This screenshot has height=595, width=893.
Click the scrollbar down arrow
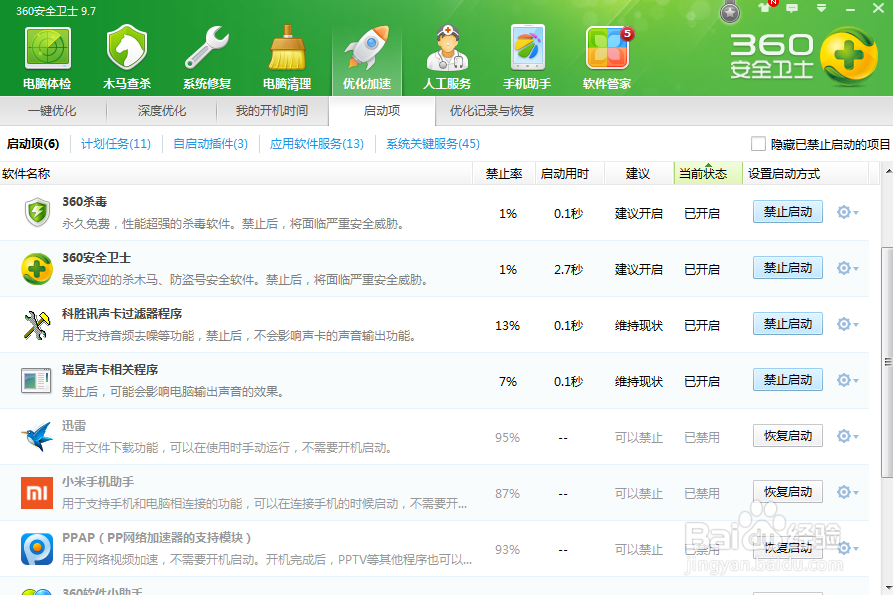pos(888,588)
